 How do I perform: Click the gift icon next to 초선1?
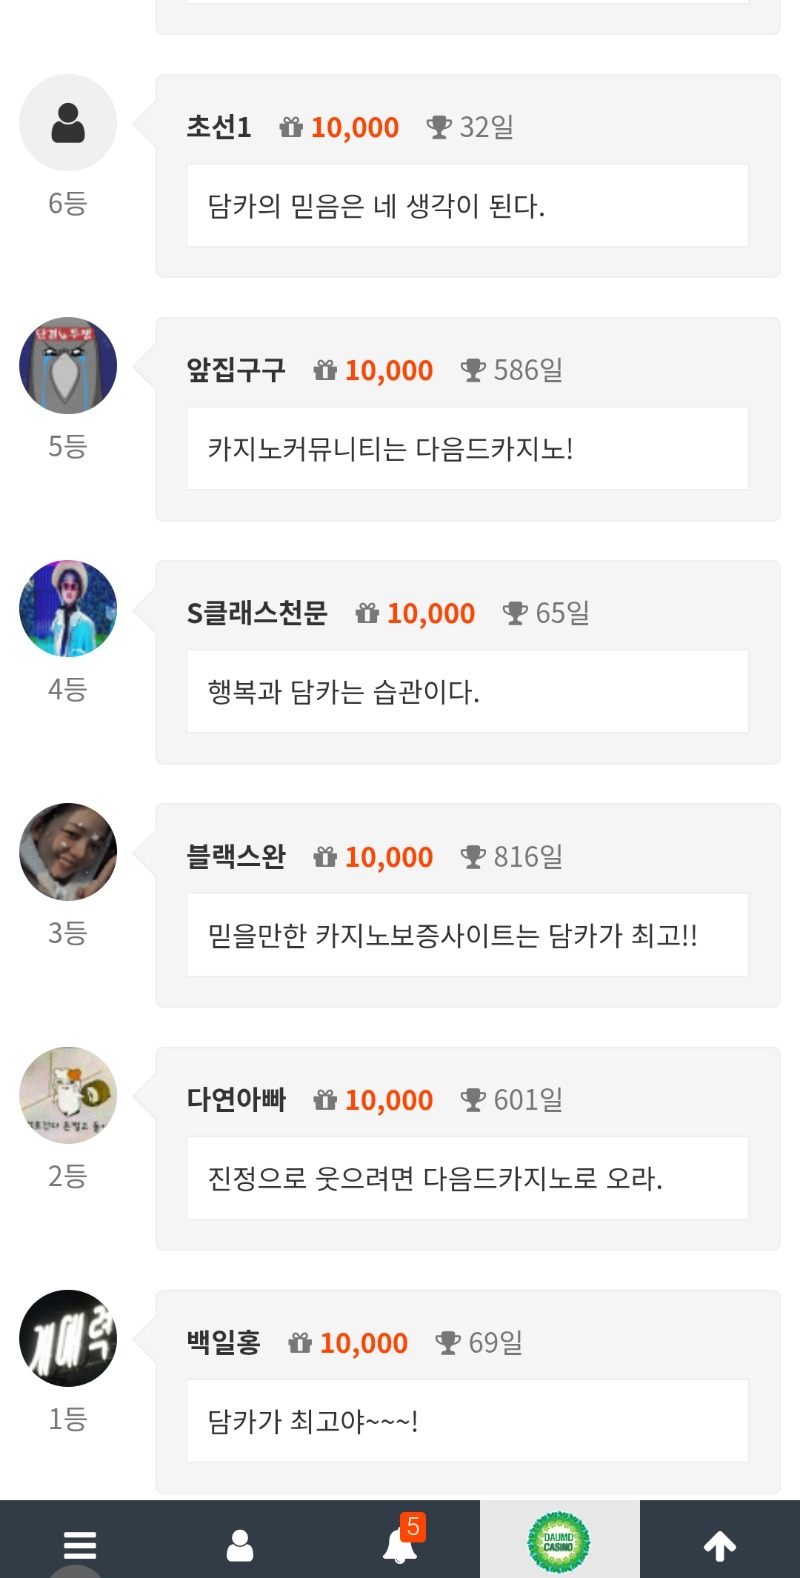(291, 128)
